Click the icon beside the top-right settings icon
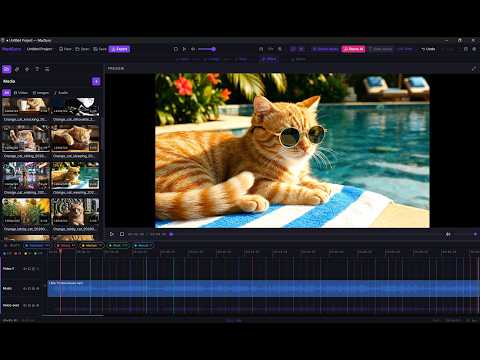 coord(466,49)
